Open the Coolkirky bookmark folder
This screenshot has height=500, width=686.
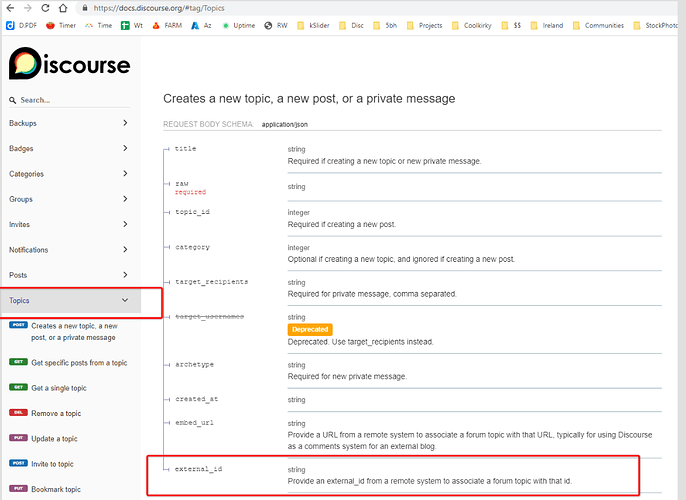tap(472, 25)
